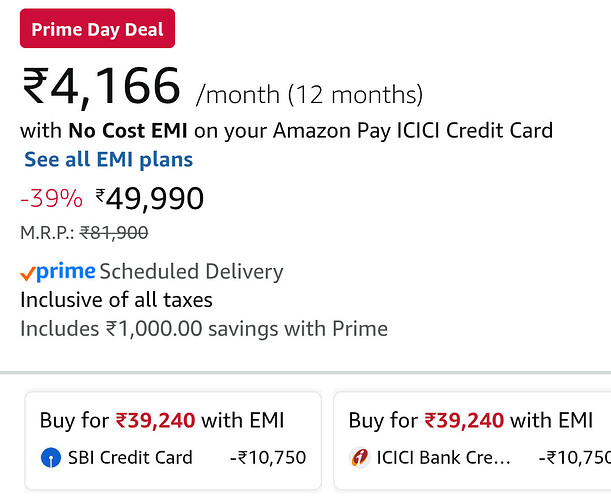611x500 pixels.
Task: Click the struck-through M.R.P. ₹81,900
Action: click(x=114, y=233)
